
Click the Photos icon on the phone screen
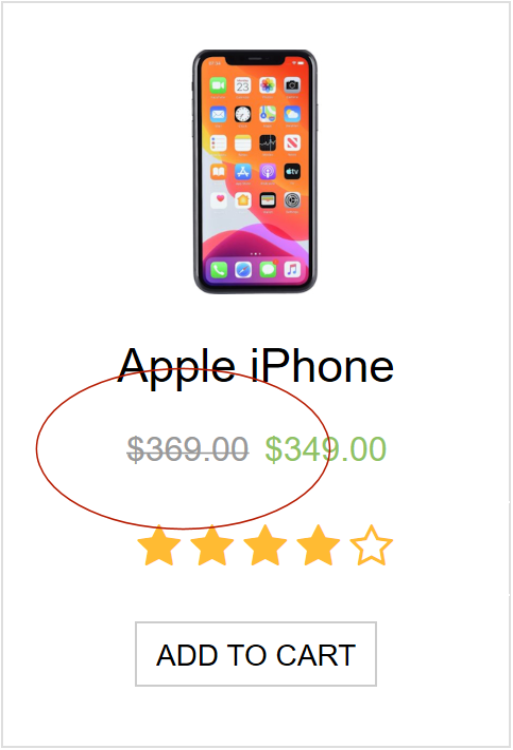click(x=268, y=86)
